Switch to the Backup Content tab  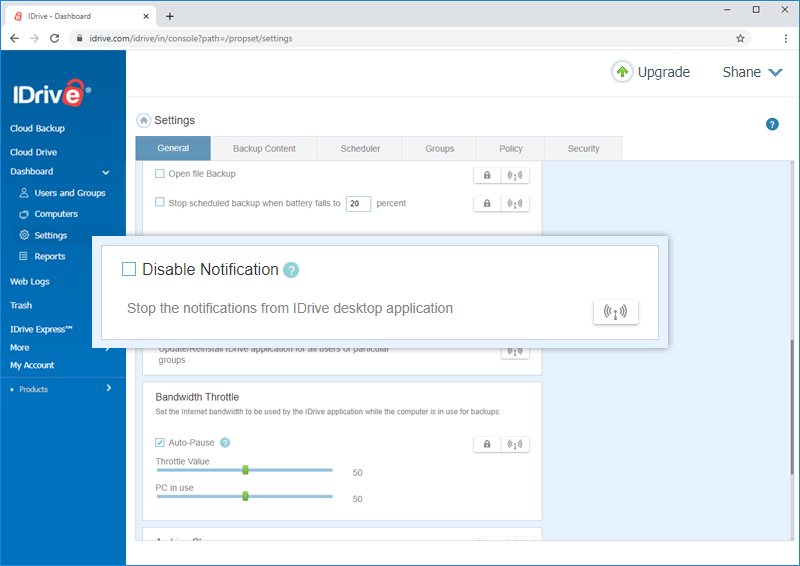click(264, 149)
